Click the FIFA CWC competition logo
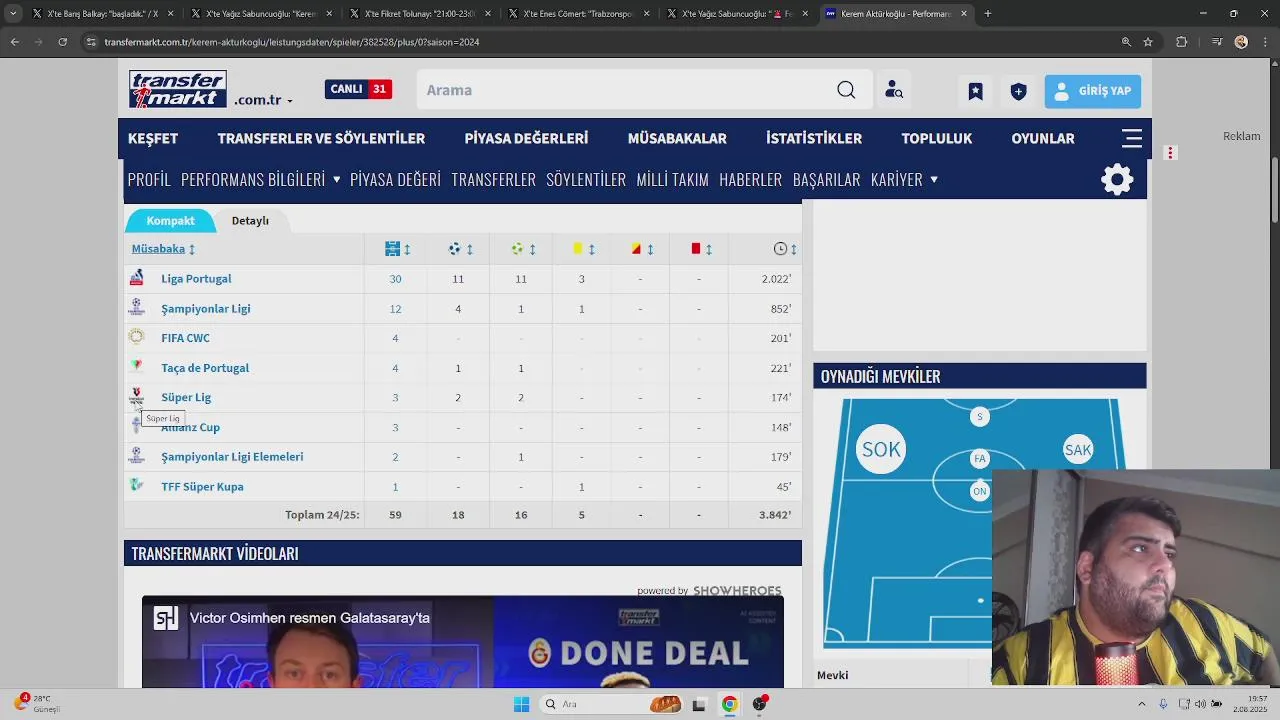Image resolution: width=1280 pixels, height=720 pixels. coord(137,337)
